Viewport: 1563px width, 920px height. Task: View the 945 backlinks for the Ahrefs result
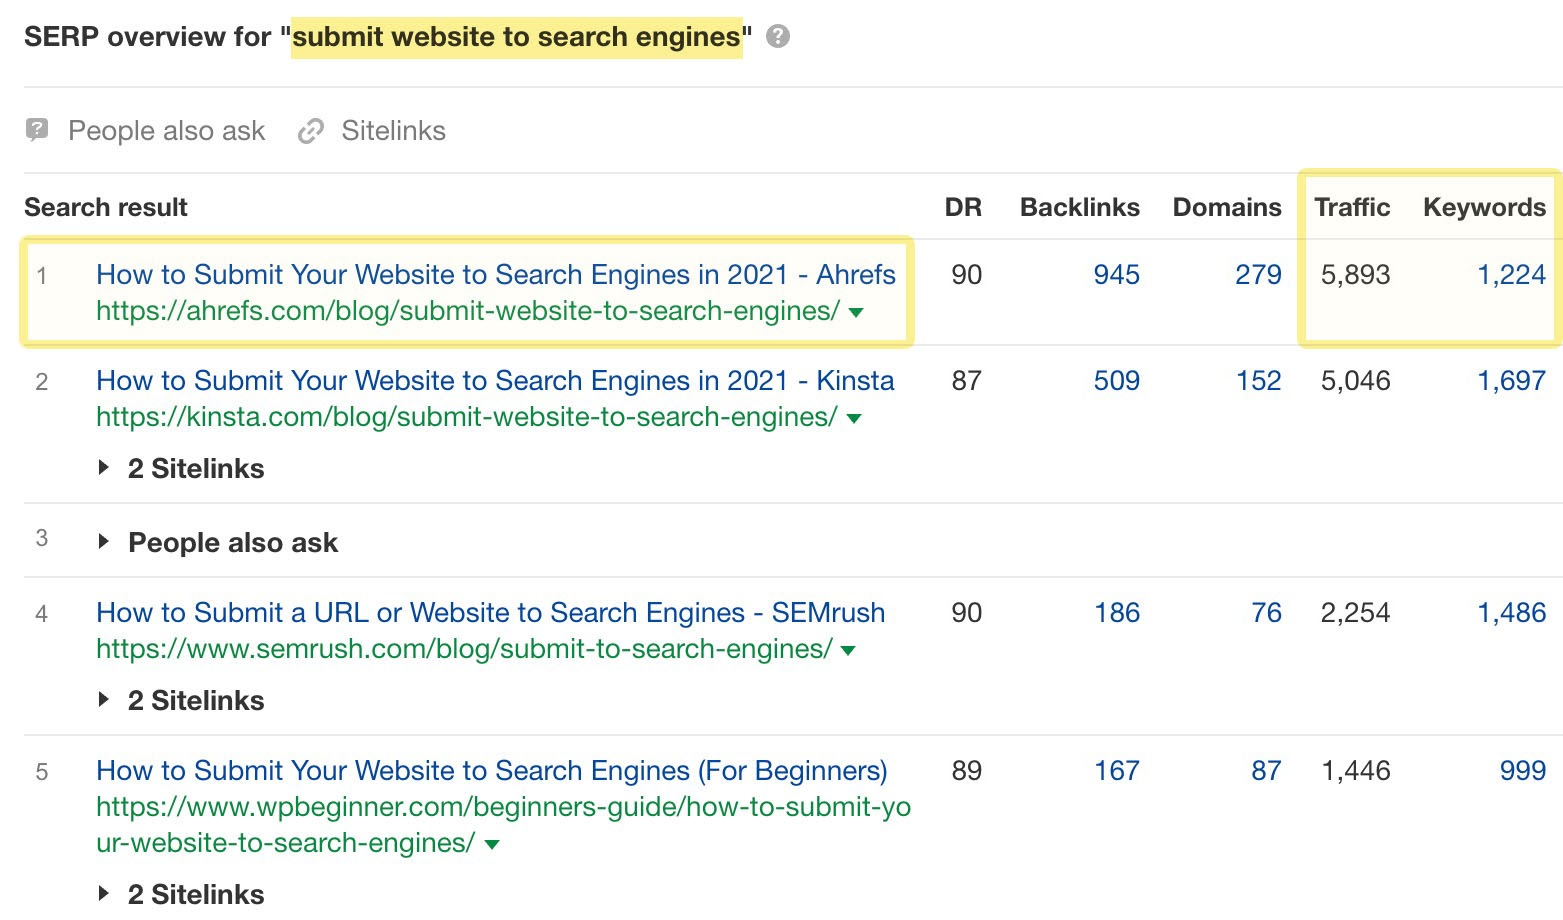tap(1115, 274)
